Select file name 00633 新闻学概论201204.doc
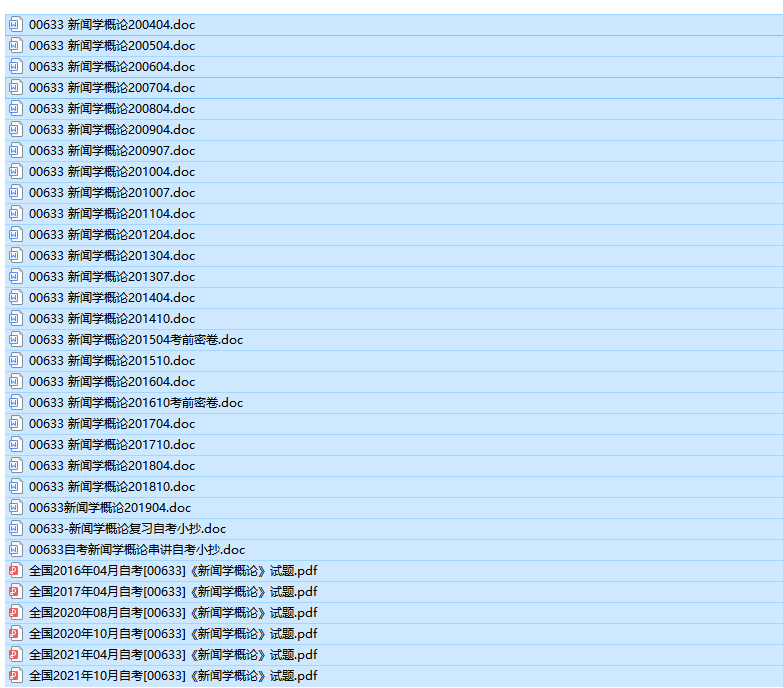The image size is (783, 688). coord(112,234)
